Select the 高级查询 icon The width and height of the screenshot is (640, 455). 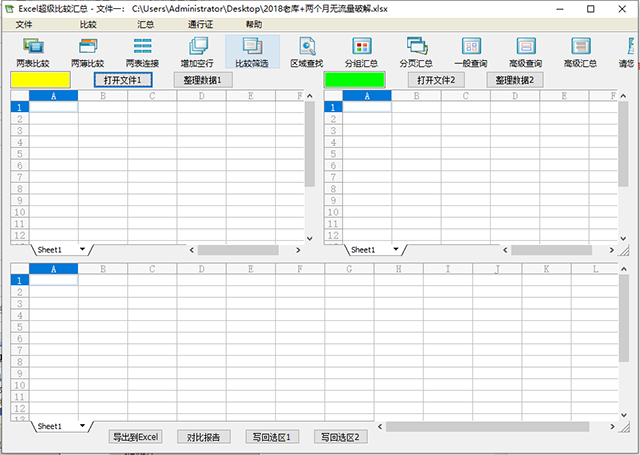point(526,52)
